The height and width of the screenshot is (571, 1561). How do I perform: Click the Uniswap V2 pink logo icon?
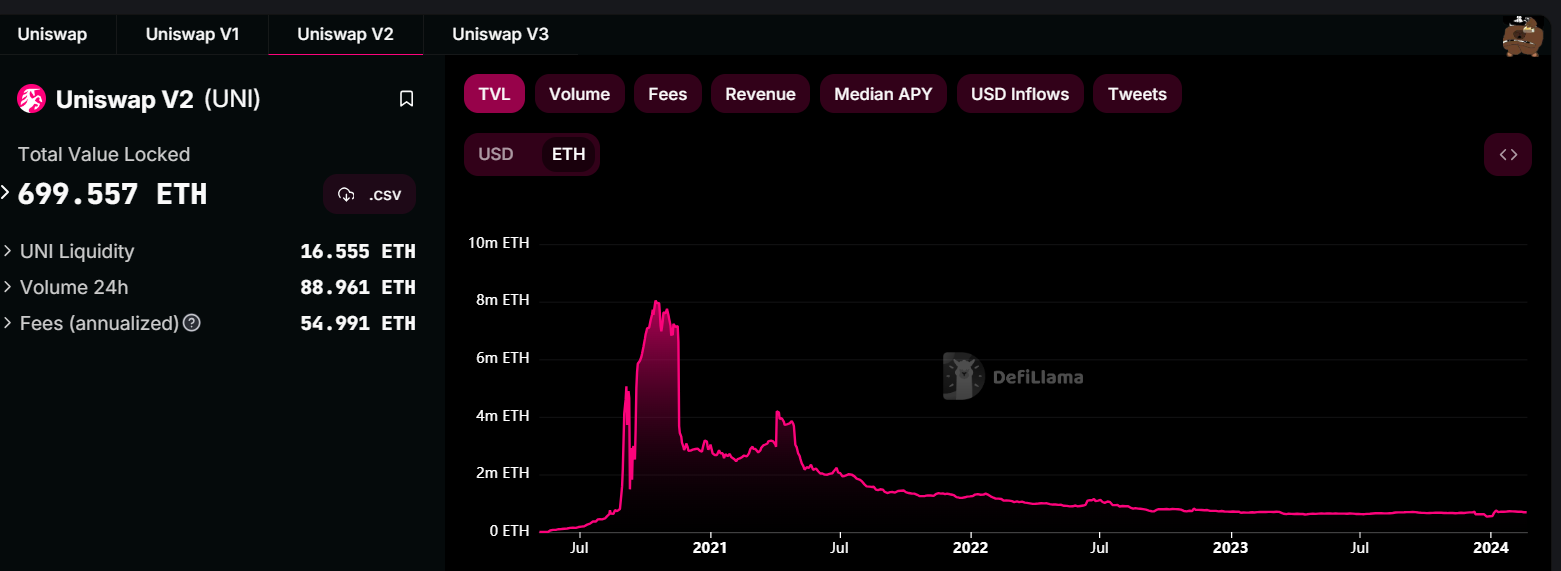[32, 99]
